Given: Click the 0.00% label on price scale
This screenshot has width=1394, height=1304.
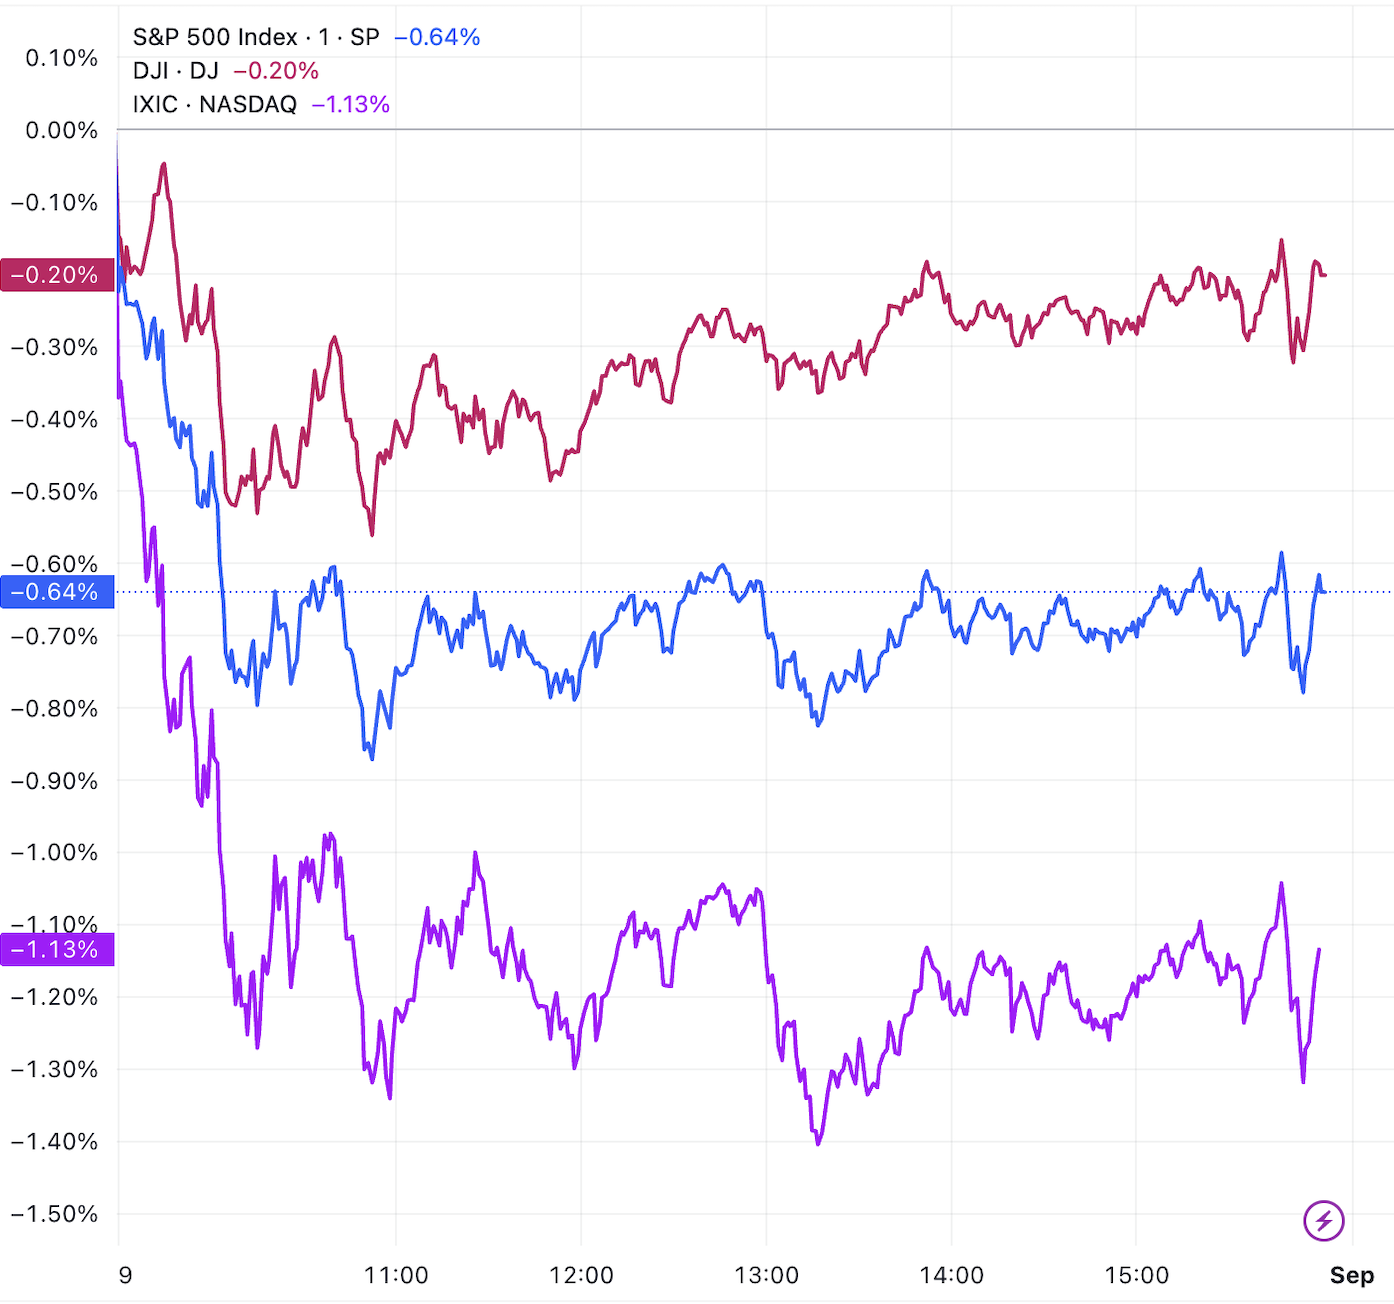Looking at the screenshot, I should click(62, 130).
